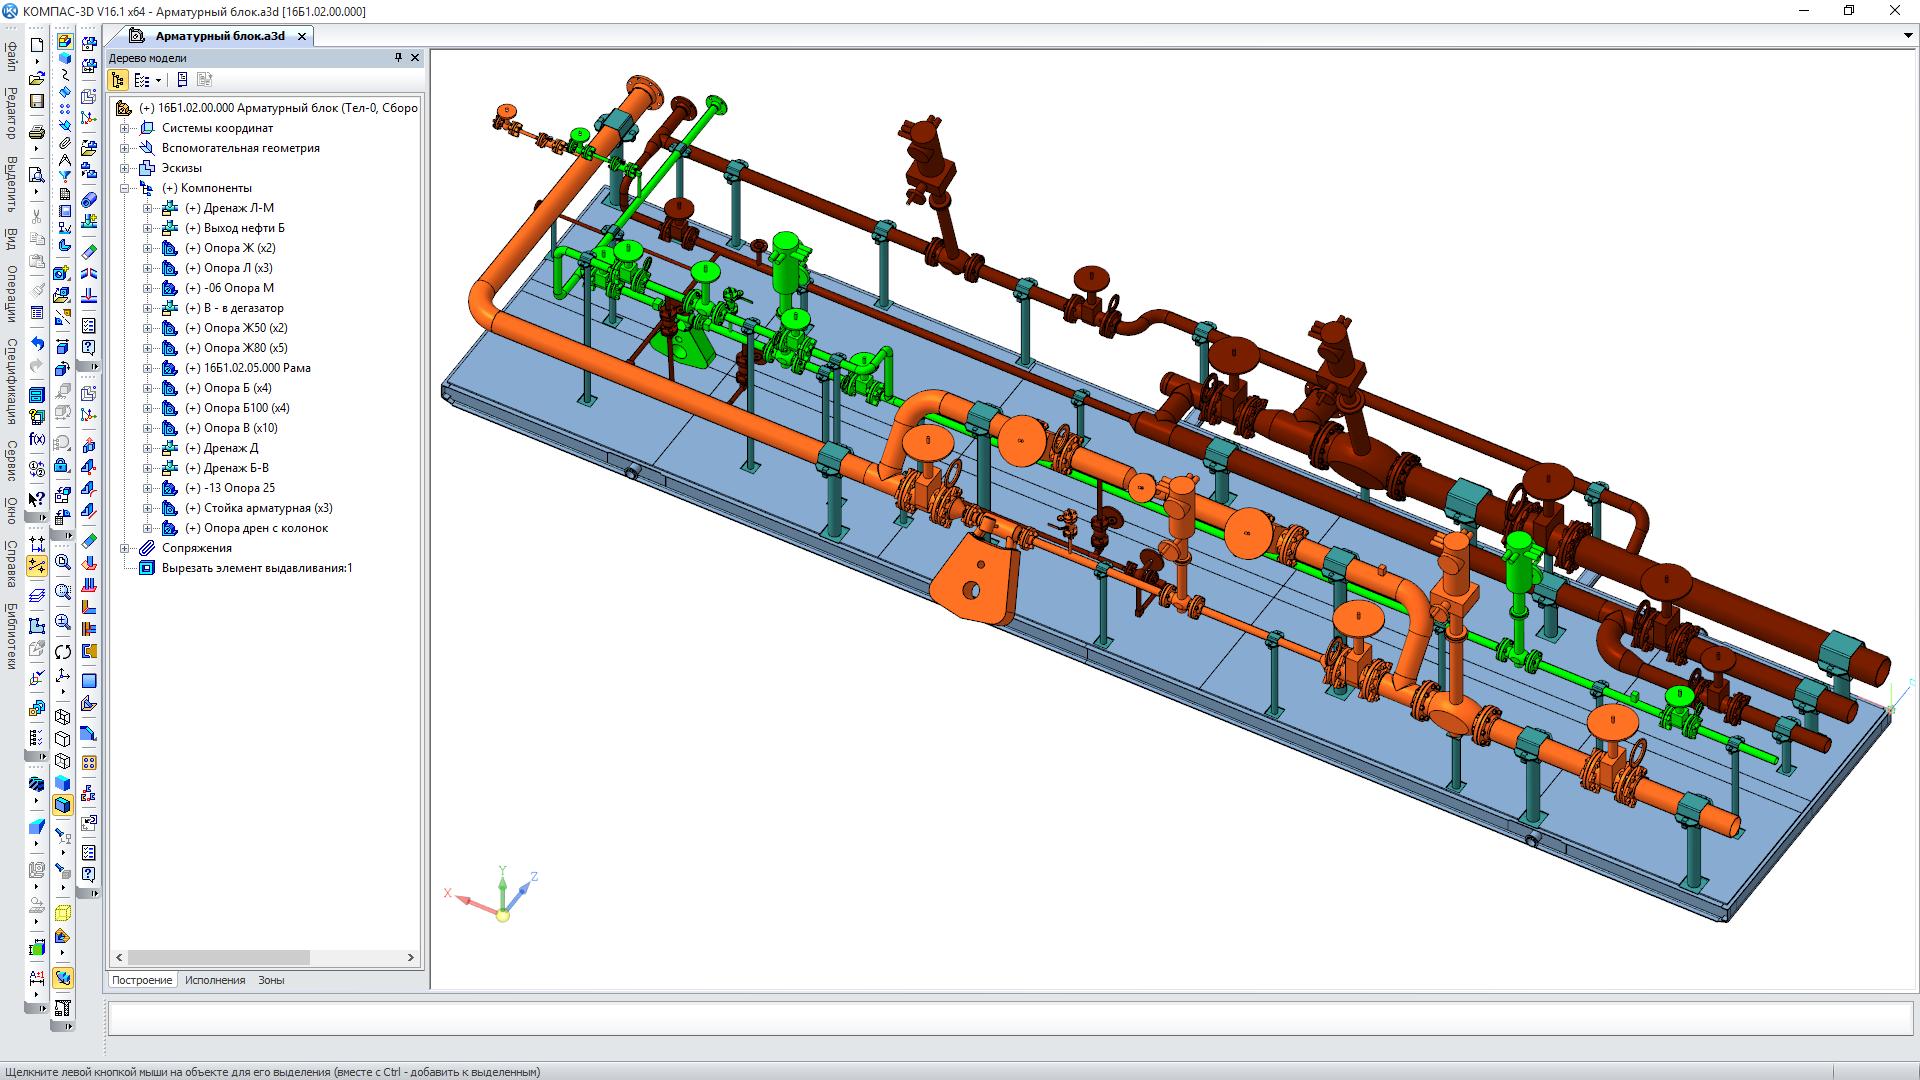
Task: Click the paperclip icon in toolbar
Action: click(x=64, y=143)
